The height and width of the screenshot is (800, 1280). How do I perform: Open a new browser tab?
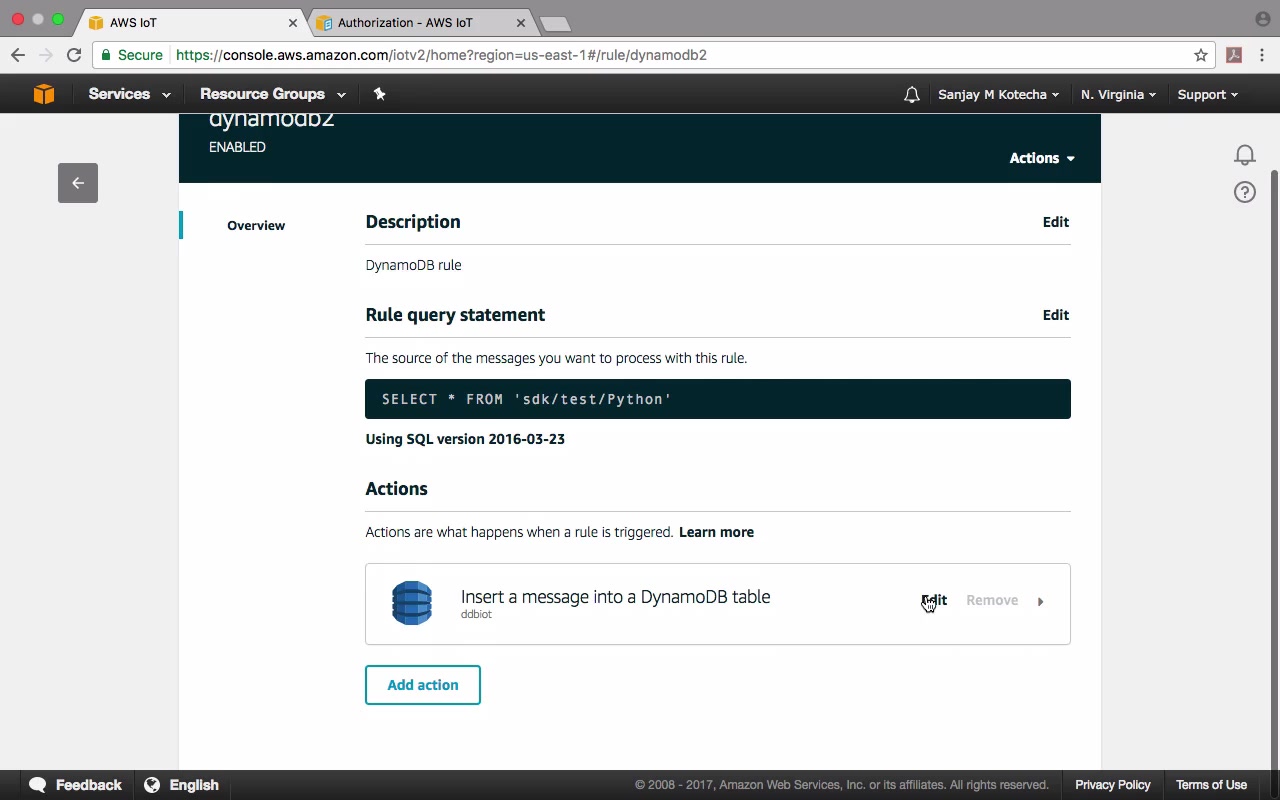click(554, 23)
